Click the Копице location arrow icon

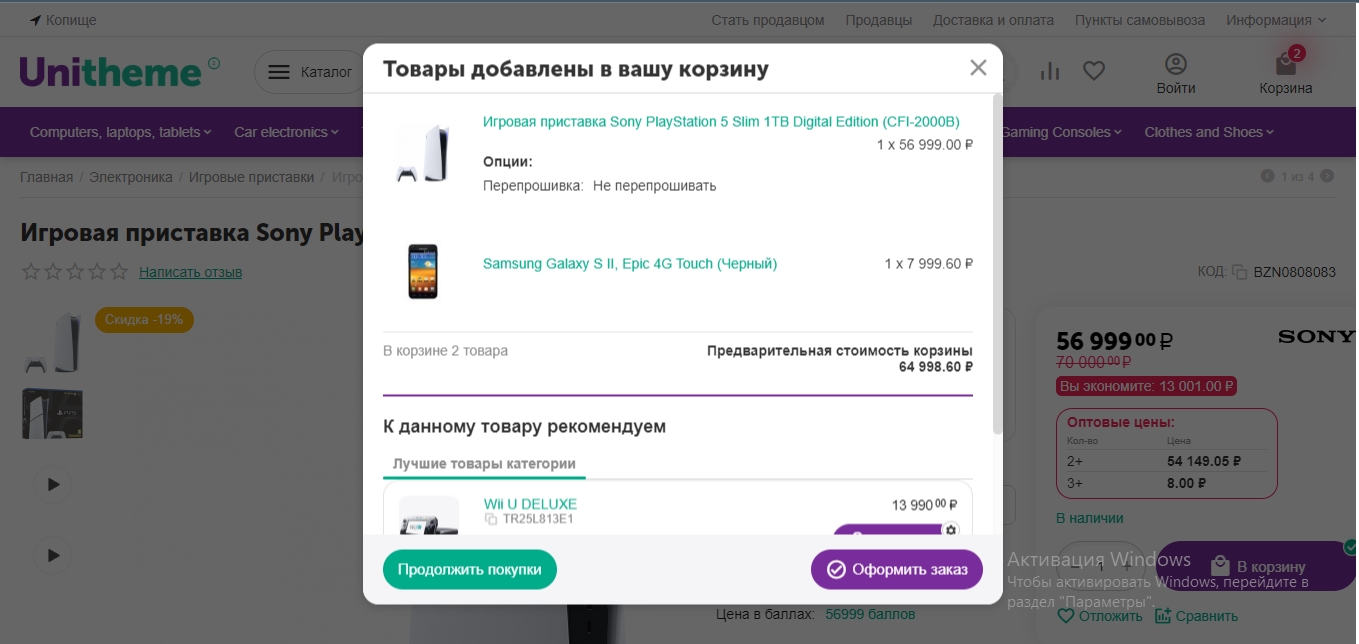click(x=36, y=20)
